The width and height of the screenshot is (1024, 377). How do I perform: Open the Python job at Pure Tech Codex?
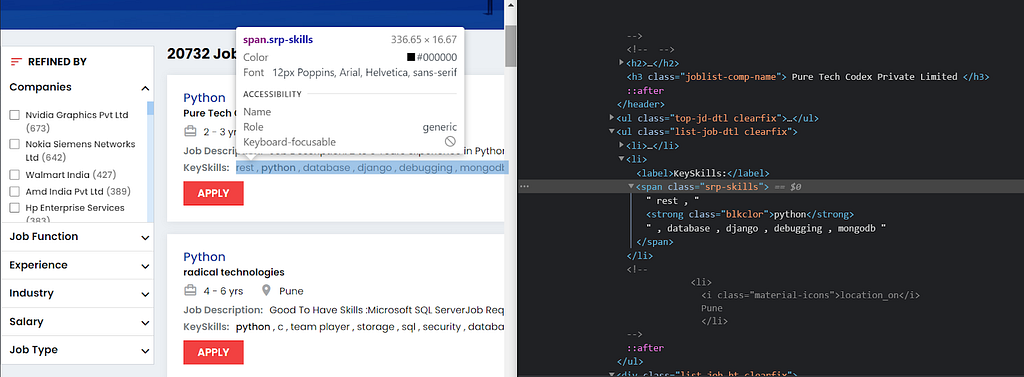coord(204,98)
